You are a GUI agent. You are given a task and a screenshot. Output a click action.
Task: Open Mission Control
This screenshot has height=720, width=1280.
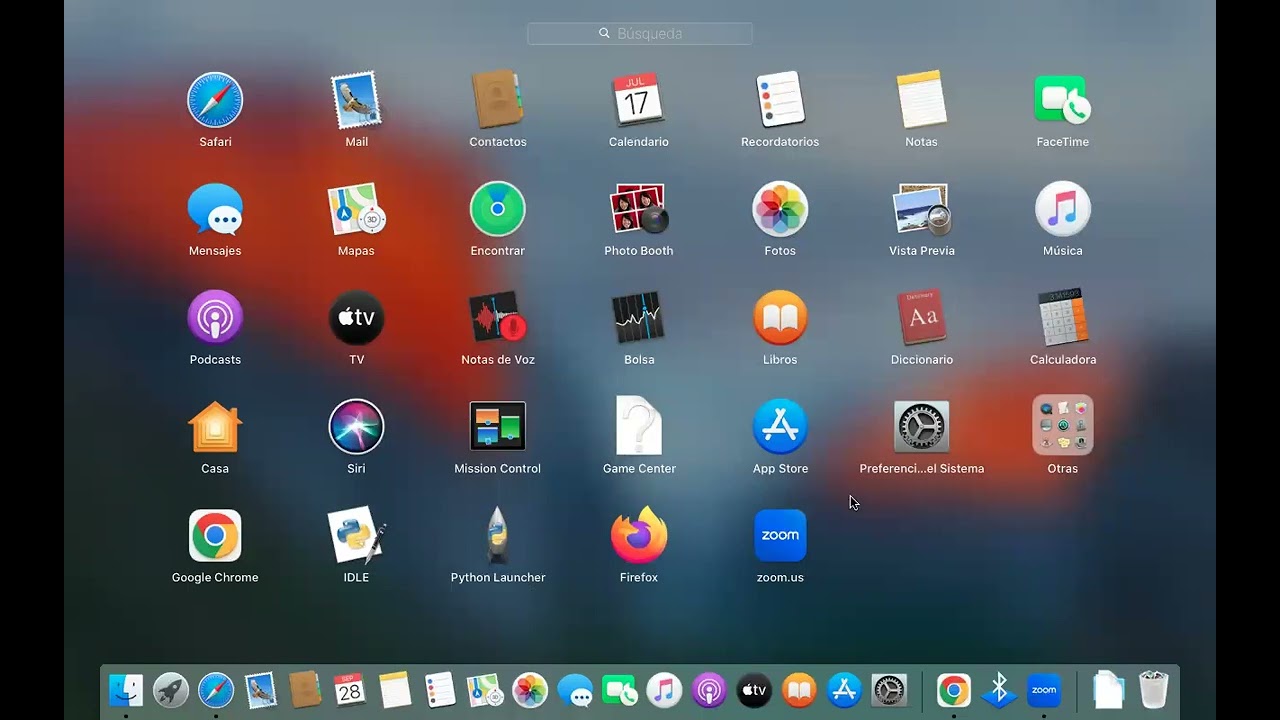[x=497, y=427]
